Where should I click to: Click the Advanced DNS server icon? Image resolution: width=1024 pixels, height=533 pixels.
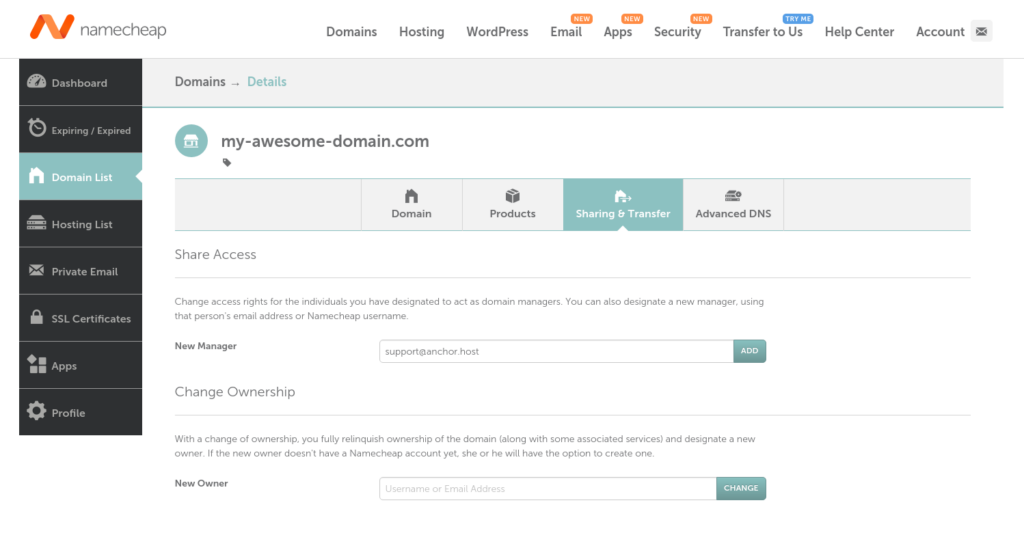733,195
